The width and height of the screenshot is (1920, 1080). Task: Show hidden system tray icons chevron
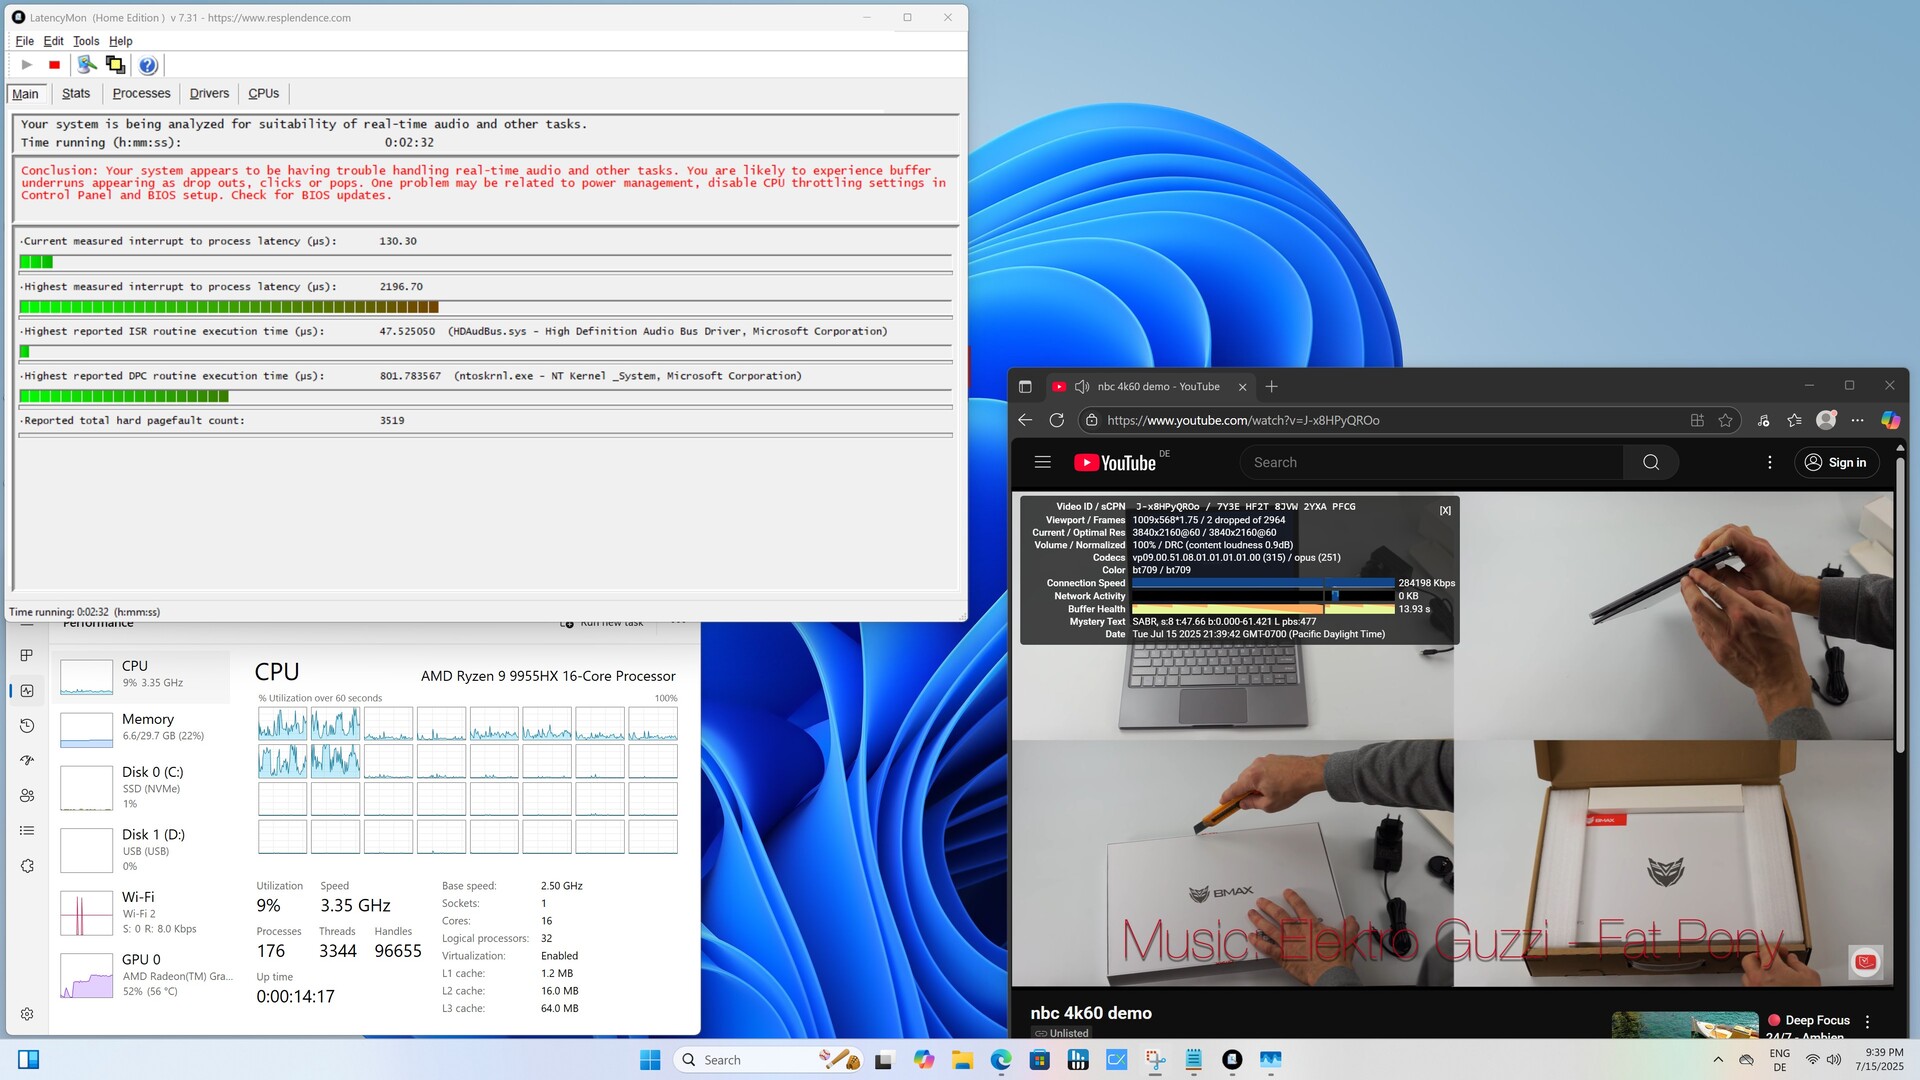[1718, 1060]
